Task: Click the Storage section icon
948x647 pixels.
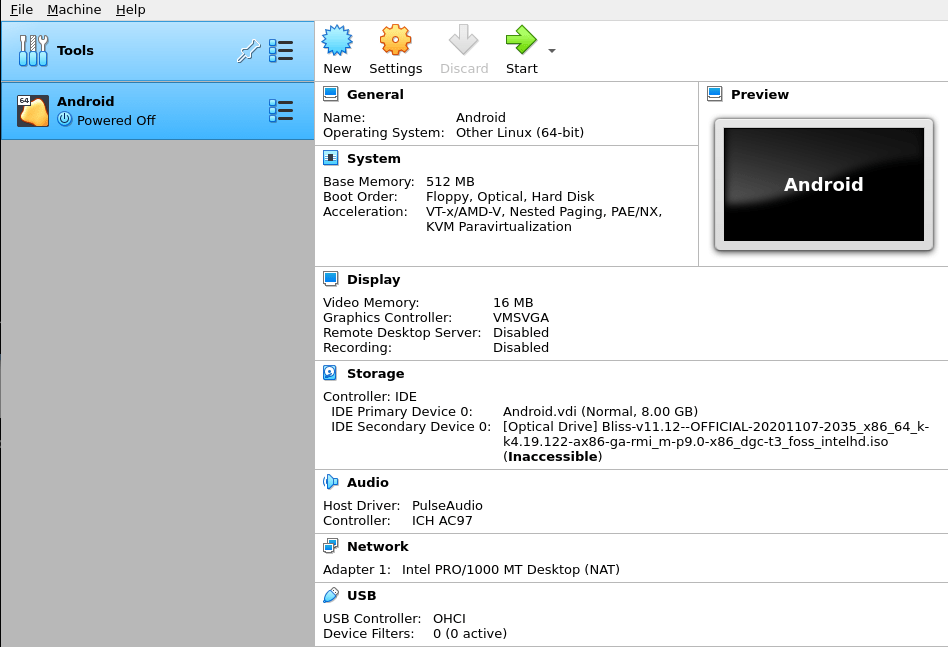Action: click(329, 372)
